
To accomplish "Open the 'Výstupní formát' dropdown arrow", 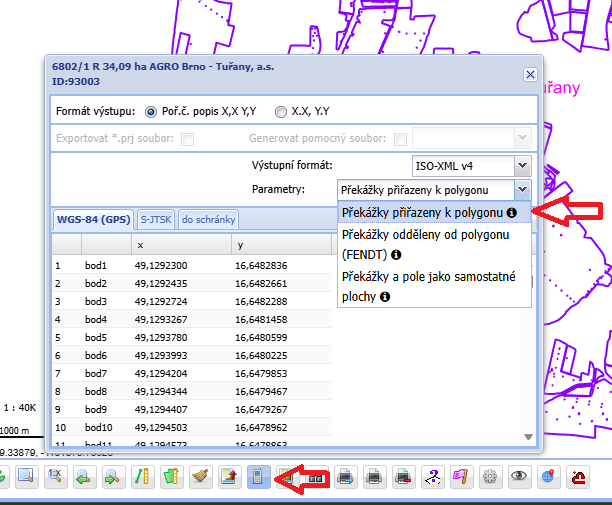I will point(523,166).
